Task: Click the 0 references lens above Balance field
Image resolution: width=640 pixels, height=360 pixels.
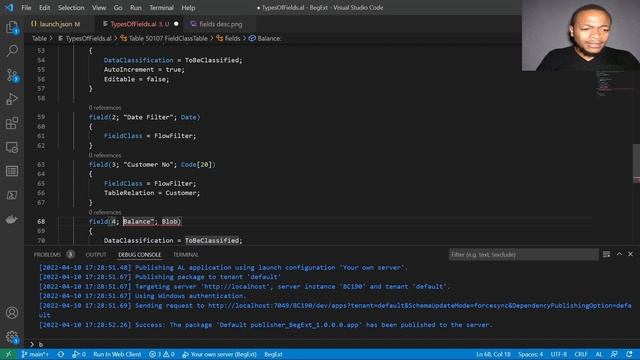Action: pyautogui.click(x=105, y=212)
